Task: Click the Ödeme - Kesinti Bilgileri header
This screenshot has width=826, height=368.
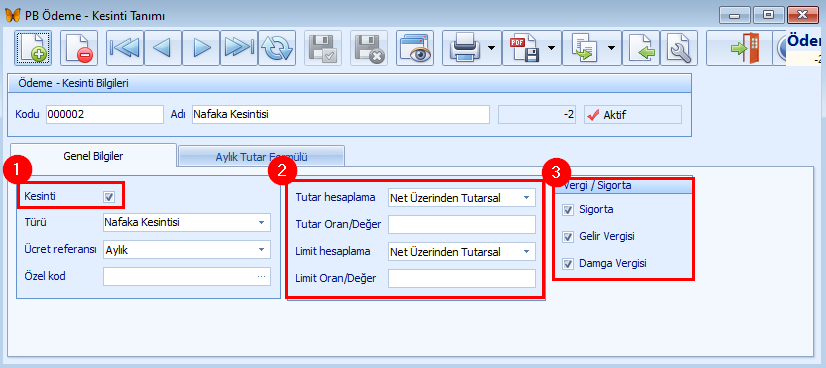Action: [x=349, y=83]
